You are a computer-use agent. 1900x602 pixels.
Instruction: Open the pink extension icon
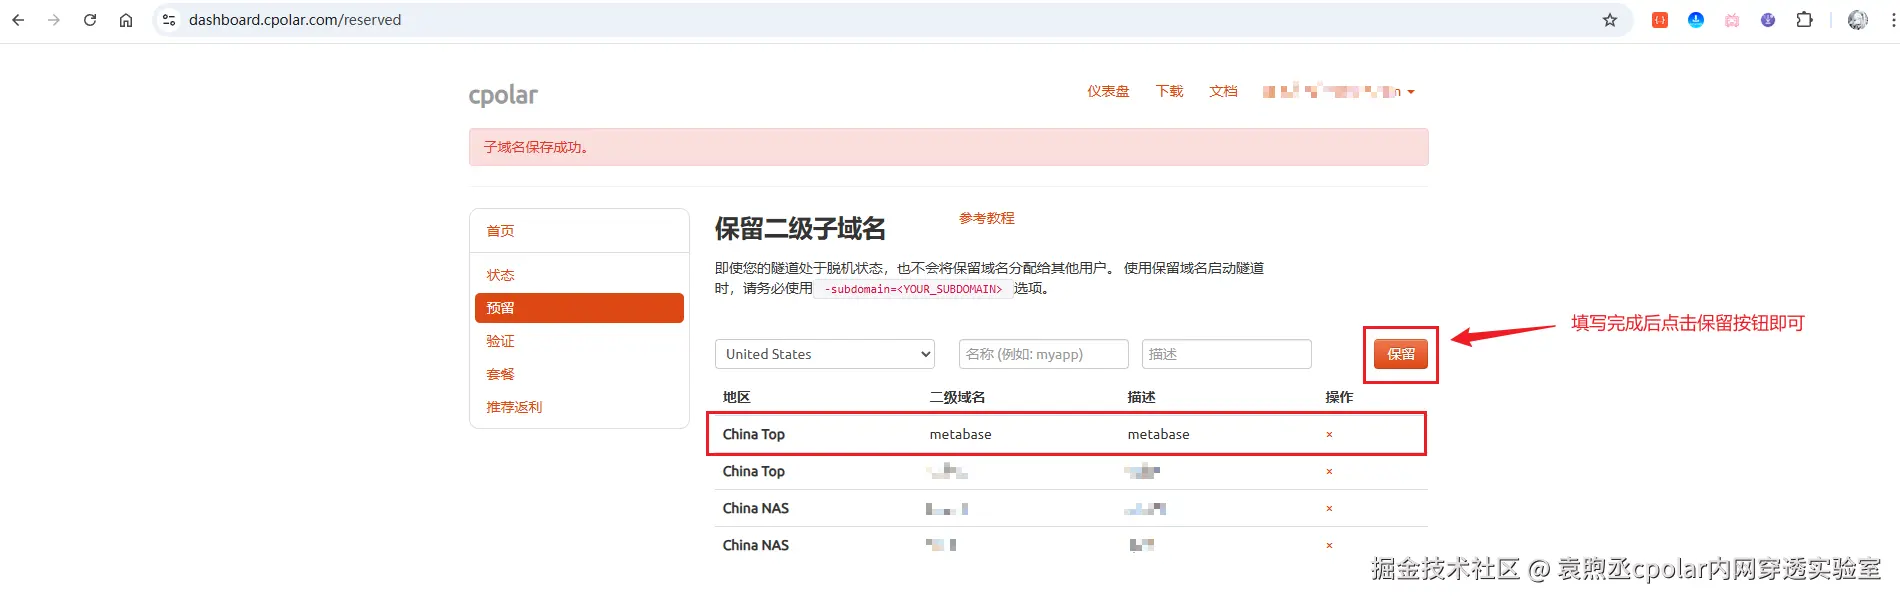(x=1732, y=20)
